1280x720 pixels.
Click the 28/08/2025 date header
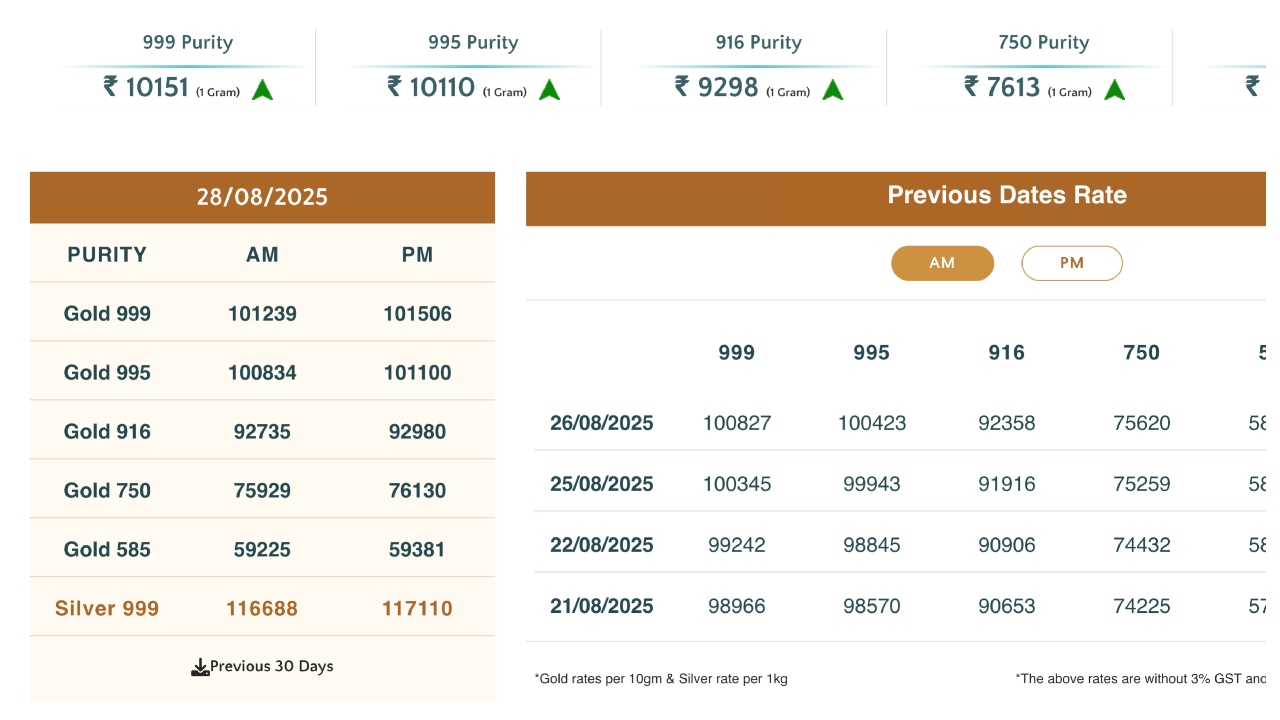coord(262,197)
